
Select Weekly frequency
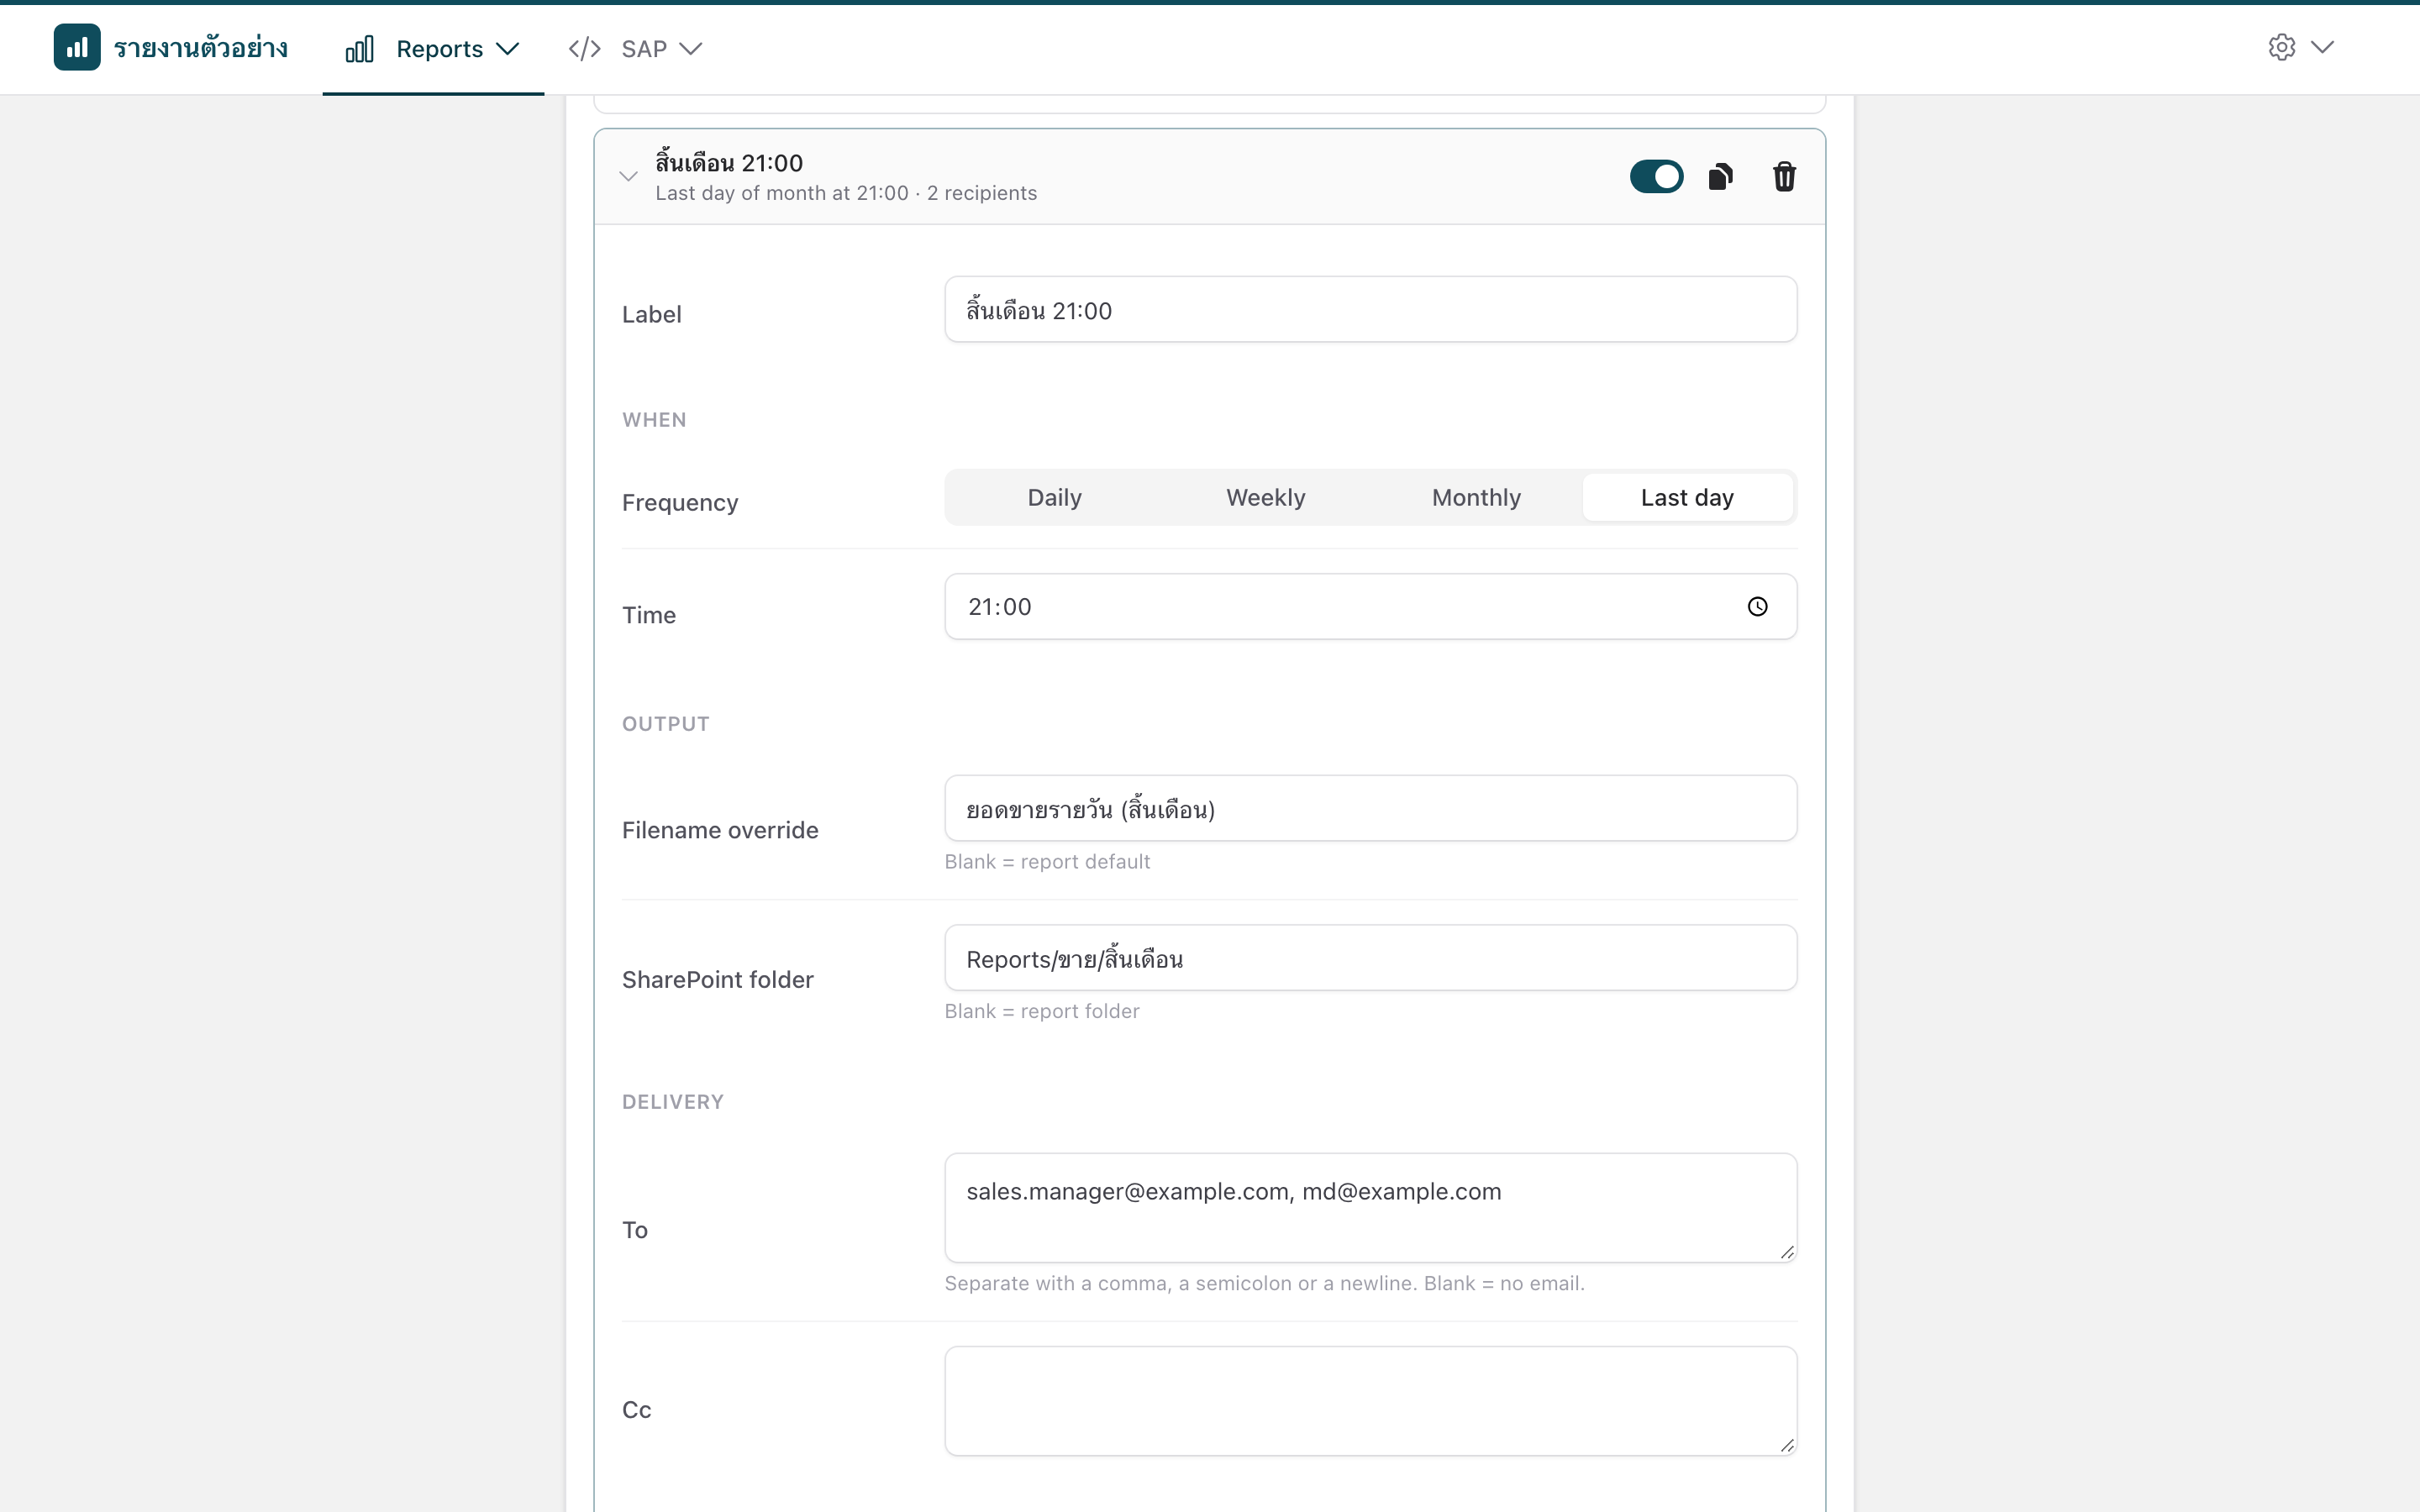pyautogui.click(x=1265, y=498)
